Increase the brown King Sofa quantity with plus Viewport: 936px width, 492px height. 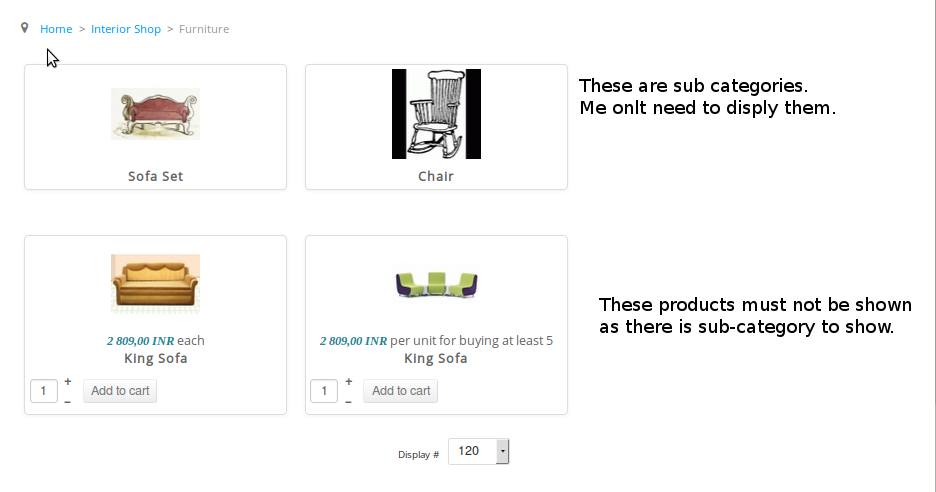tap(68, 381)
